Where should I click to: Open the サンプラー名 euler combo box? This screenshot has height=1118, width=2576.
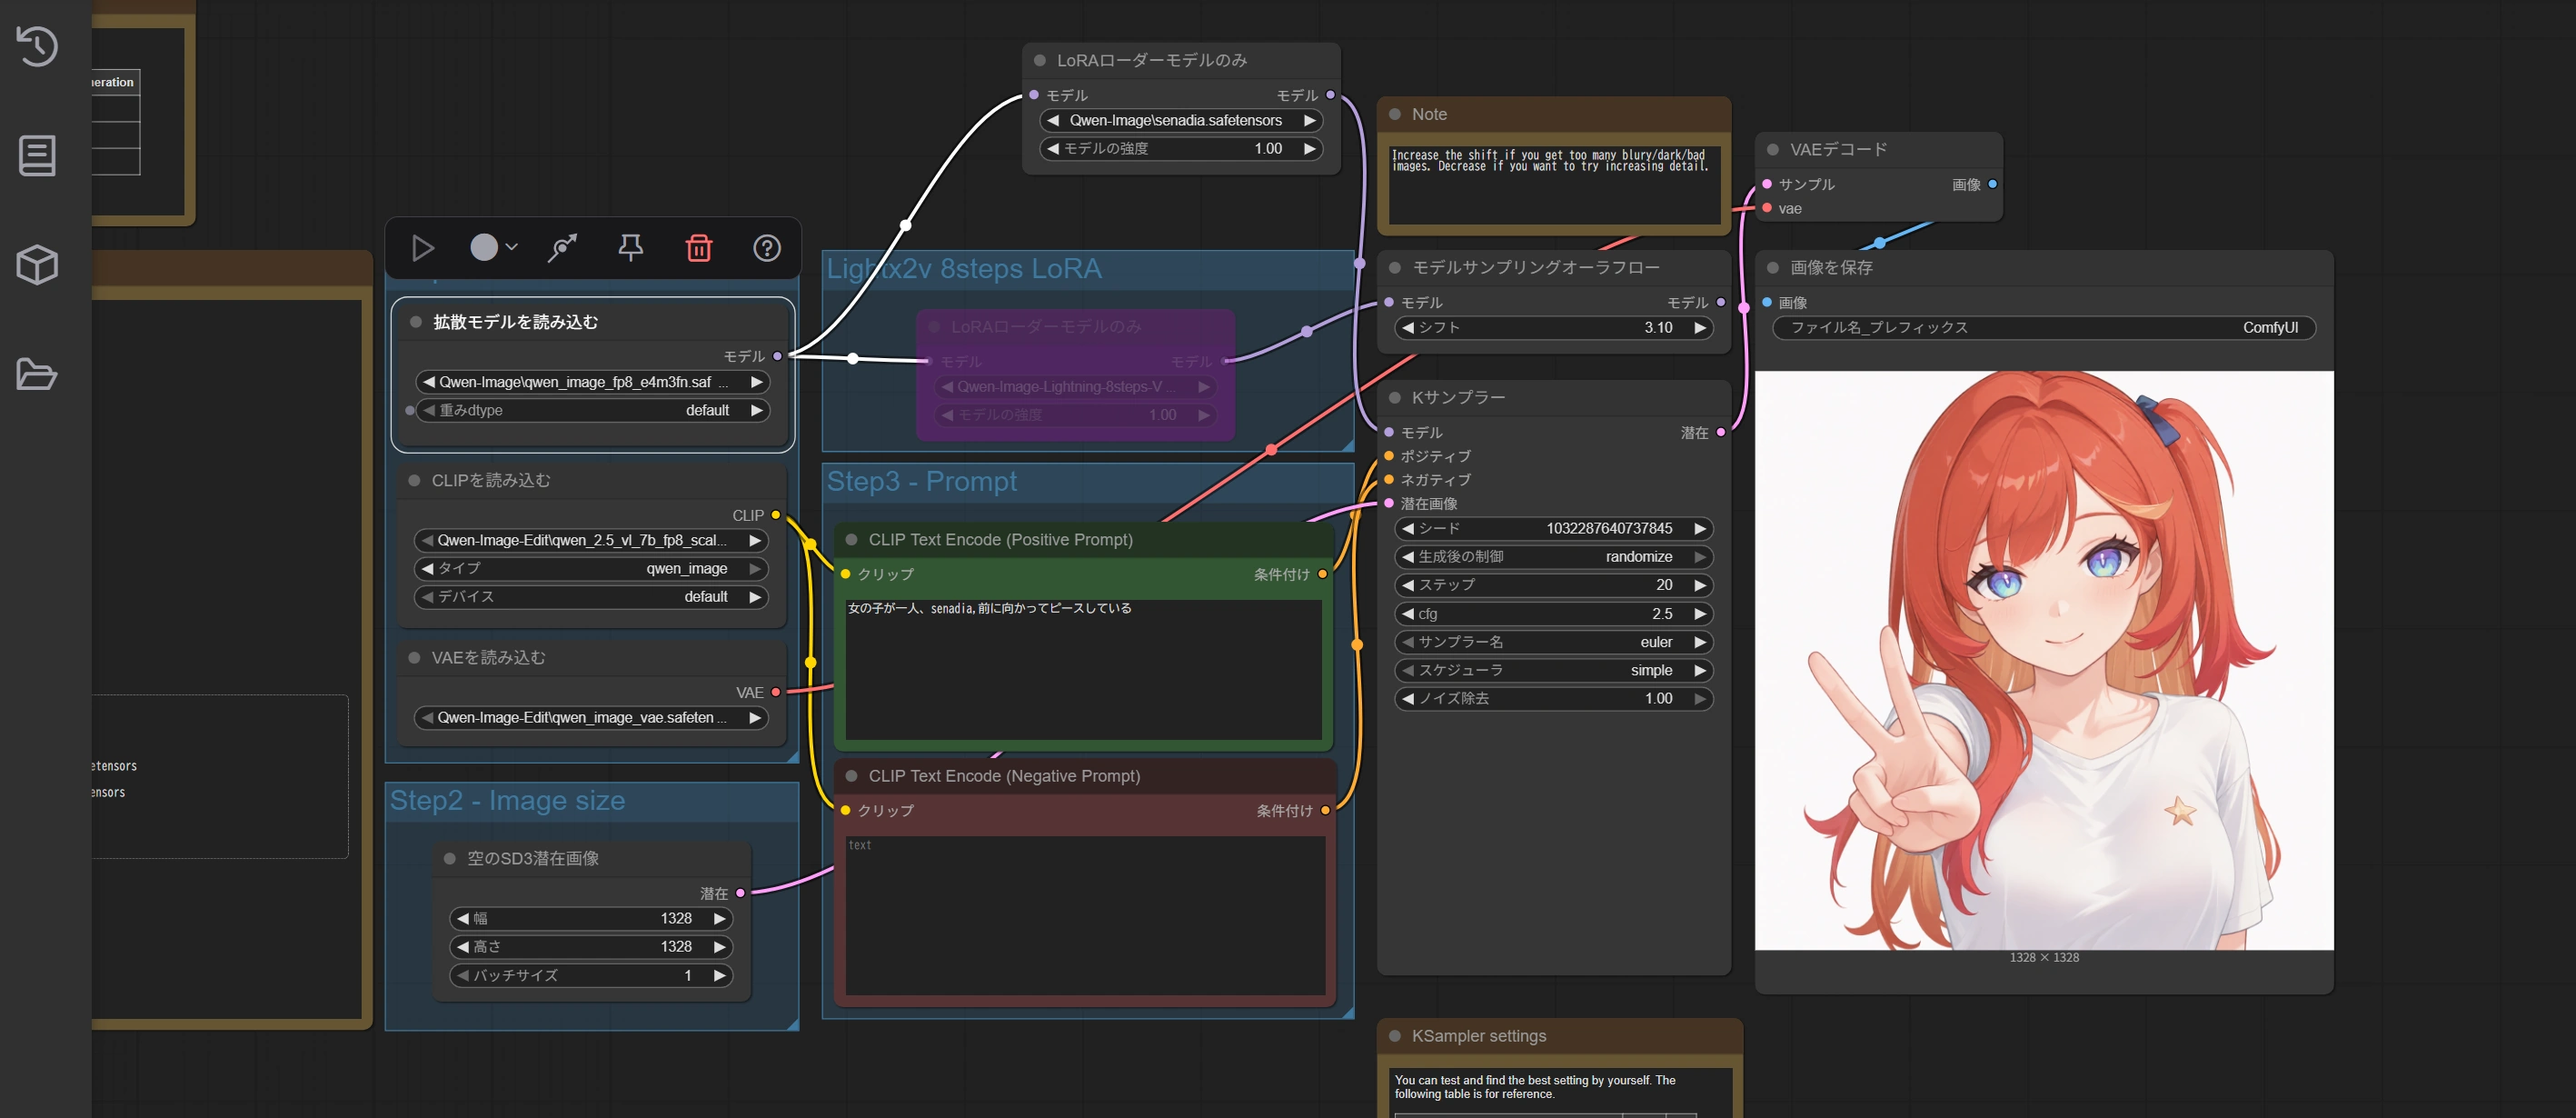(1553, 642)
